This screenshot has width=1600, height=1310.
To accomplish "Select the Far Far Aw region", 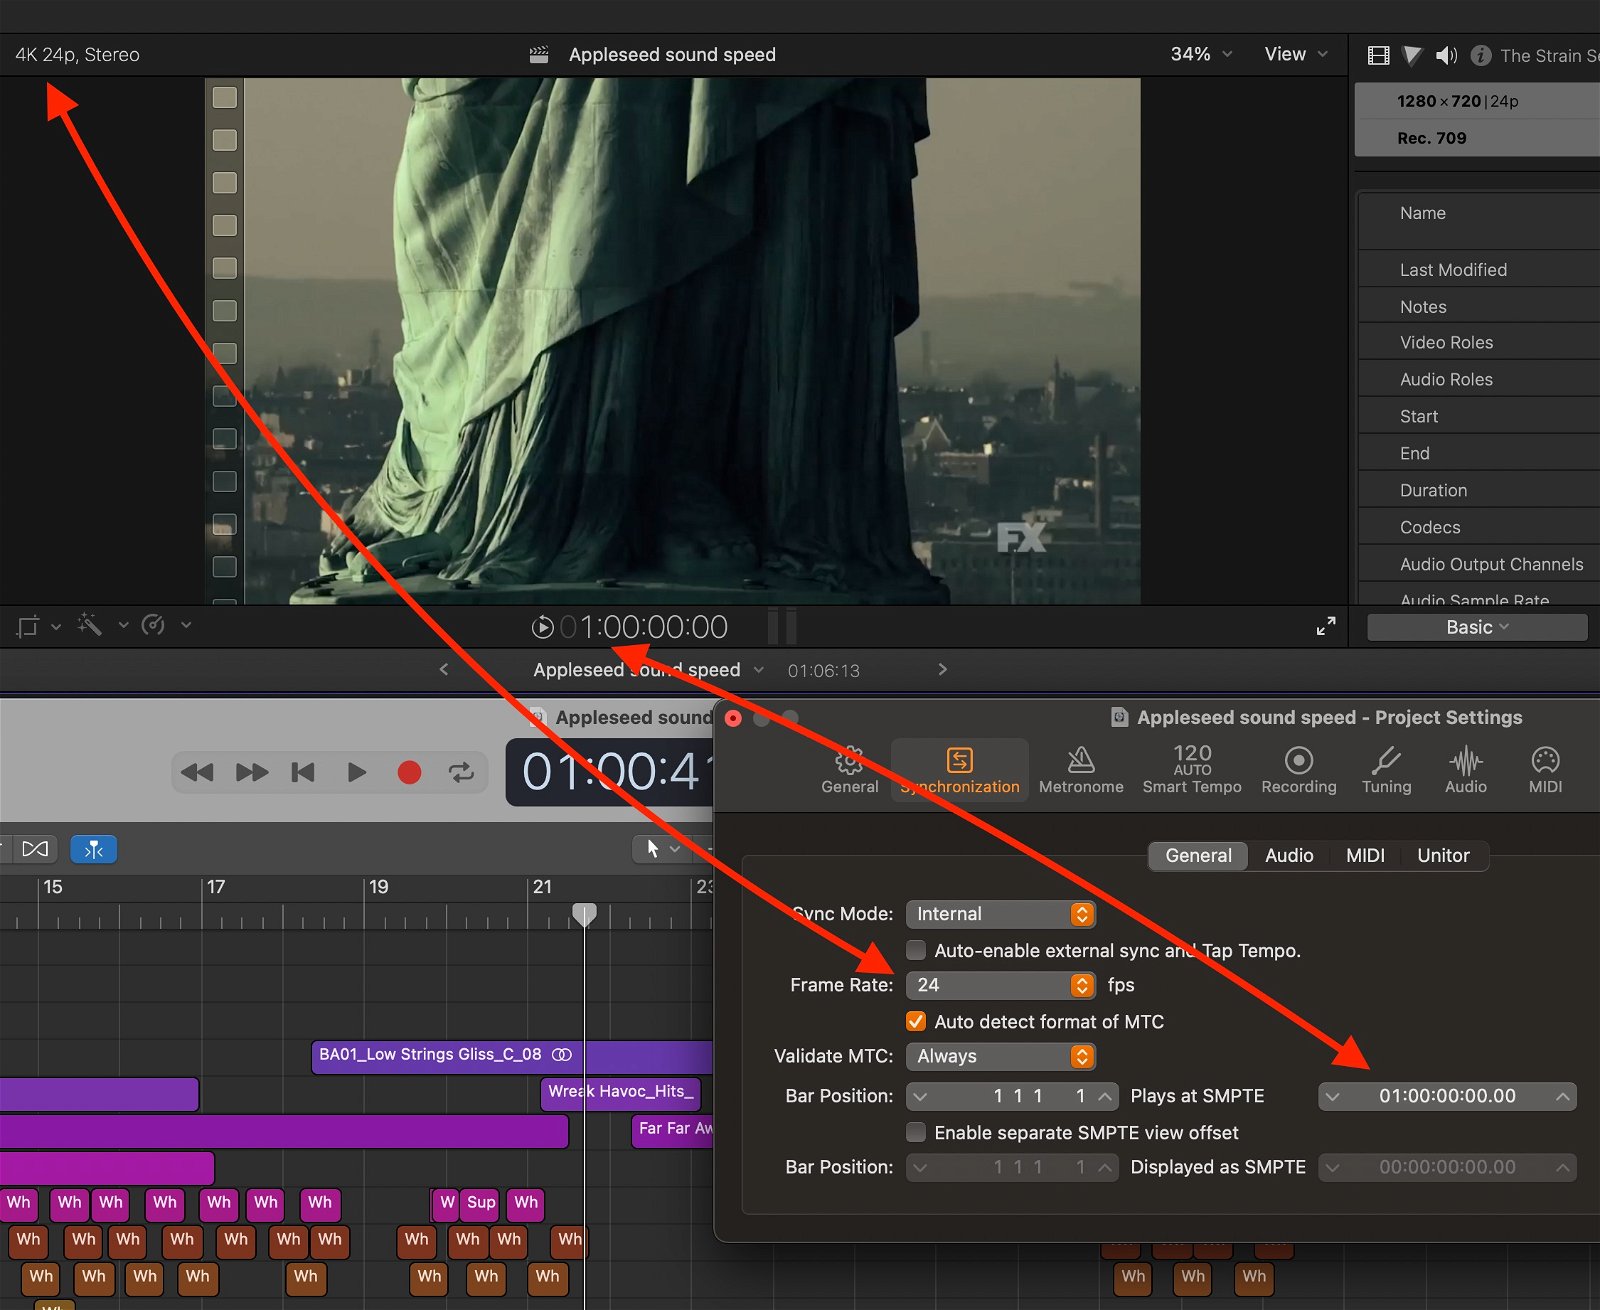I will tap(672, 1130).
